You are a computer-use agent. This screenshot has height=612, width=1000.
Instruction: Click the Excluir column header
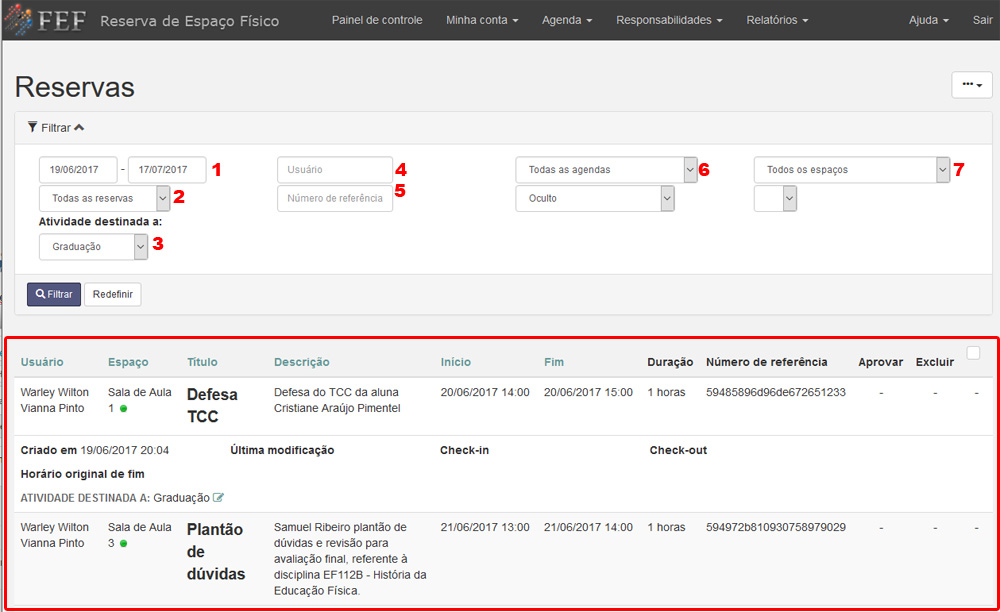pyautogui.click(x=934, y=361)
